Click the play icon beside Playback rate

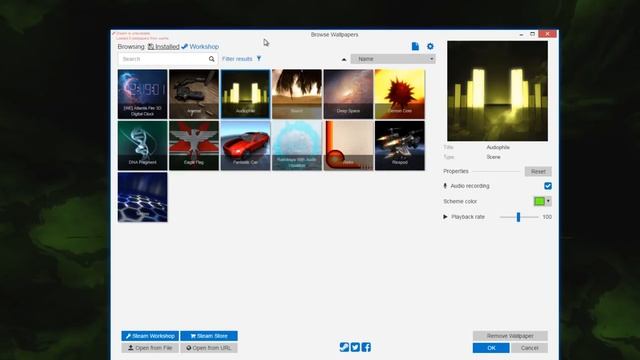[x=445, y=217]
